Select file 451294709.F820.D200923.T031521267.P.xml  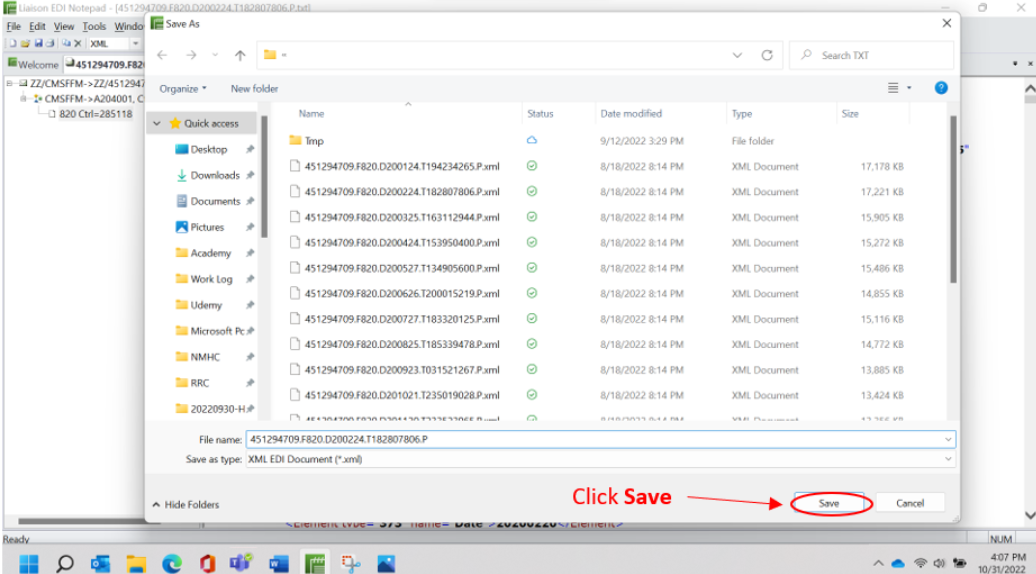point(401,370)
